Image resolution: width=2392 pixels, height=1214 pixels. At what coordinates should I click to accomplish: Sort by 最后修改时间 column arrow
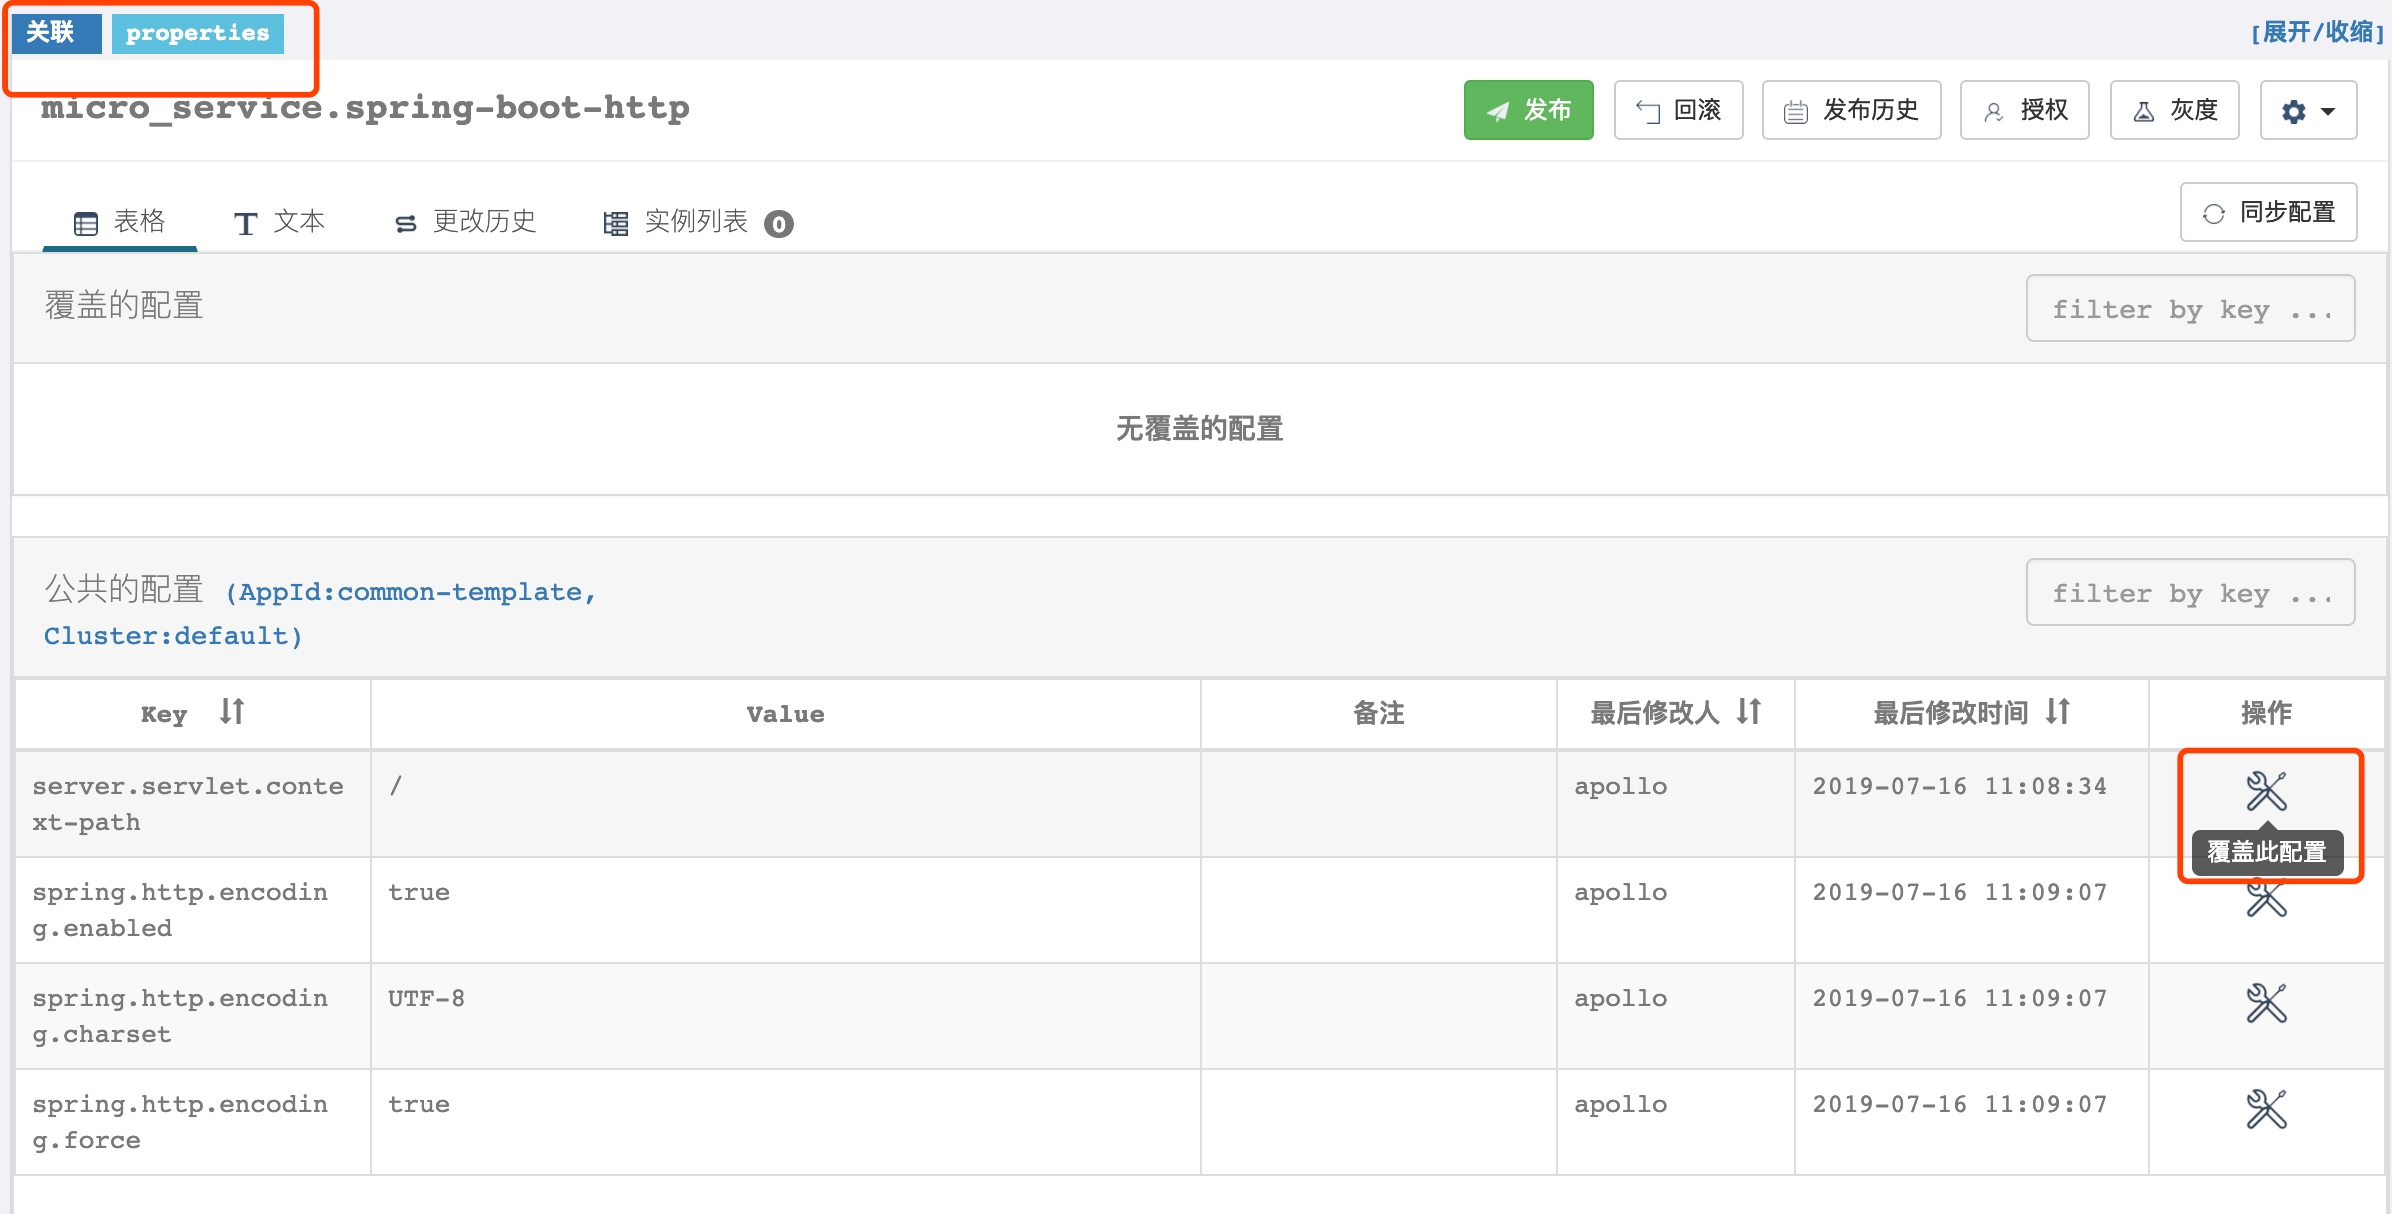click(2057, 711)
